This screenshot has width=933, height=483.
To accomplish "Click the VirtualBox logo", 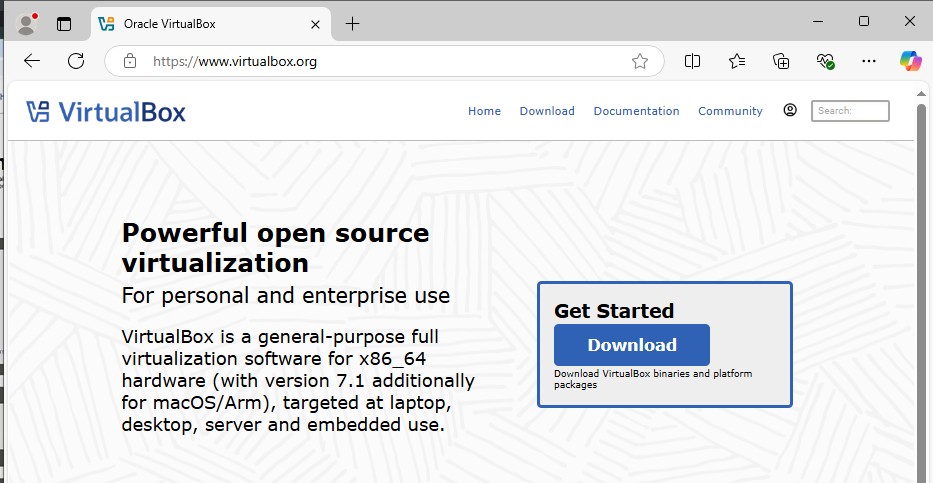I will tap(106, 112).
